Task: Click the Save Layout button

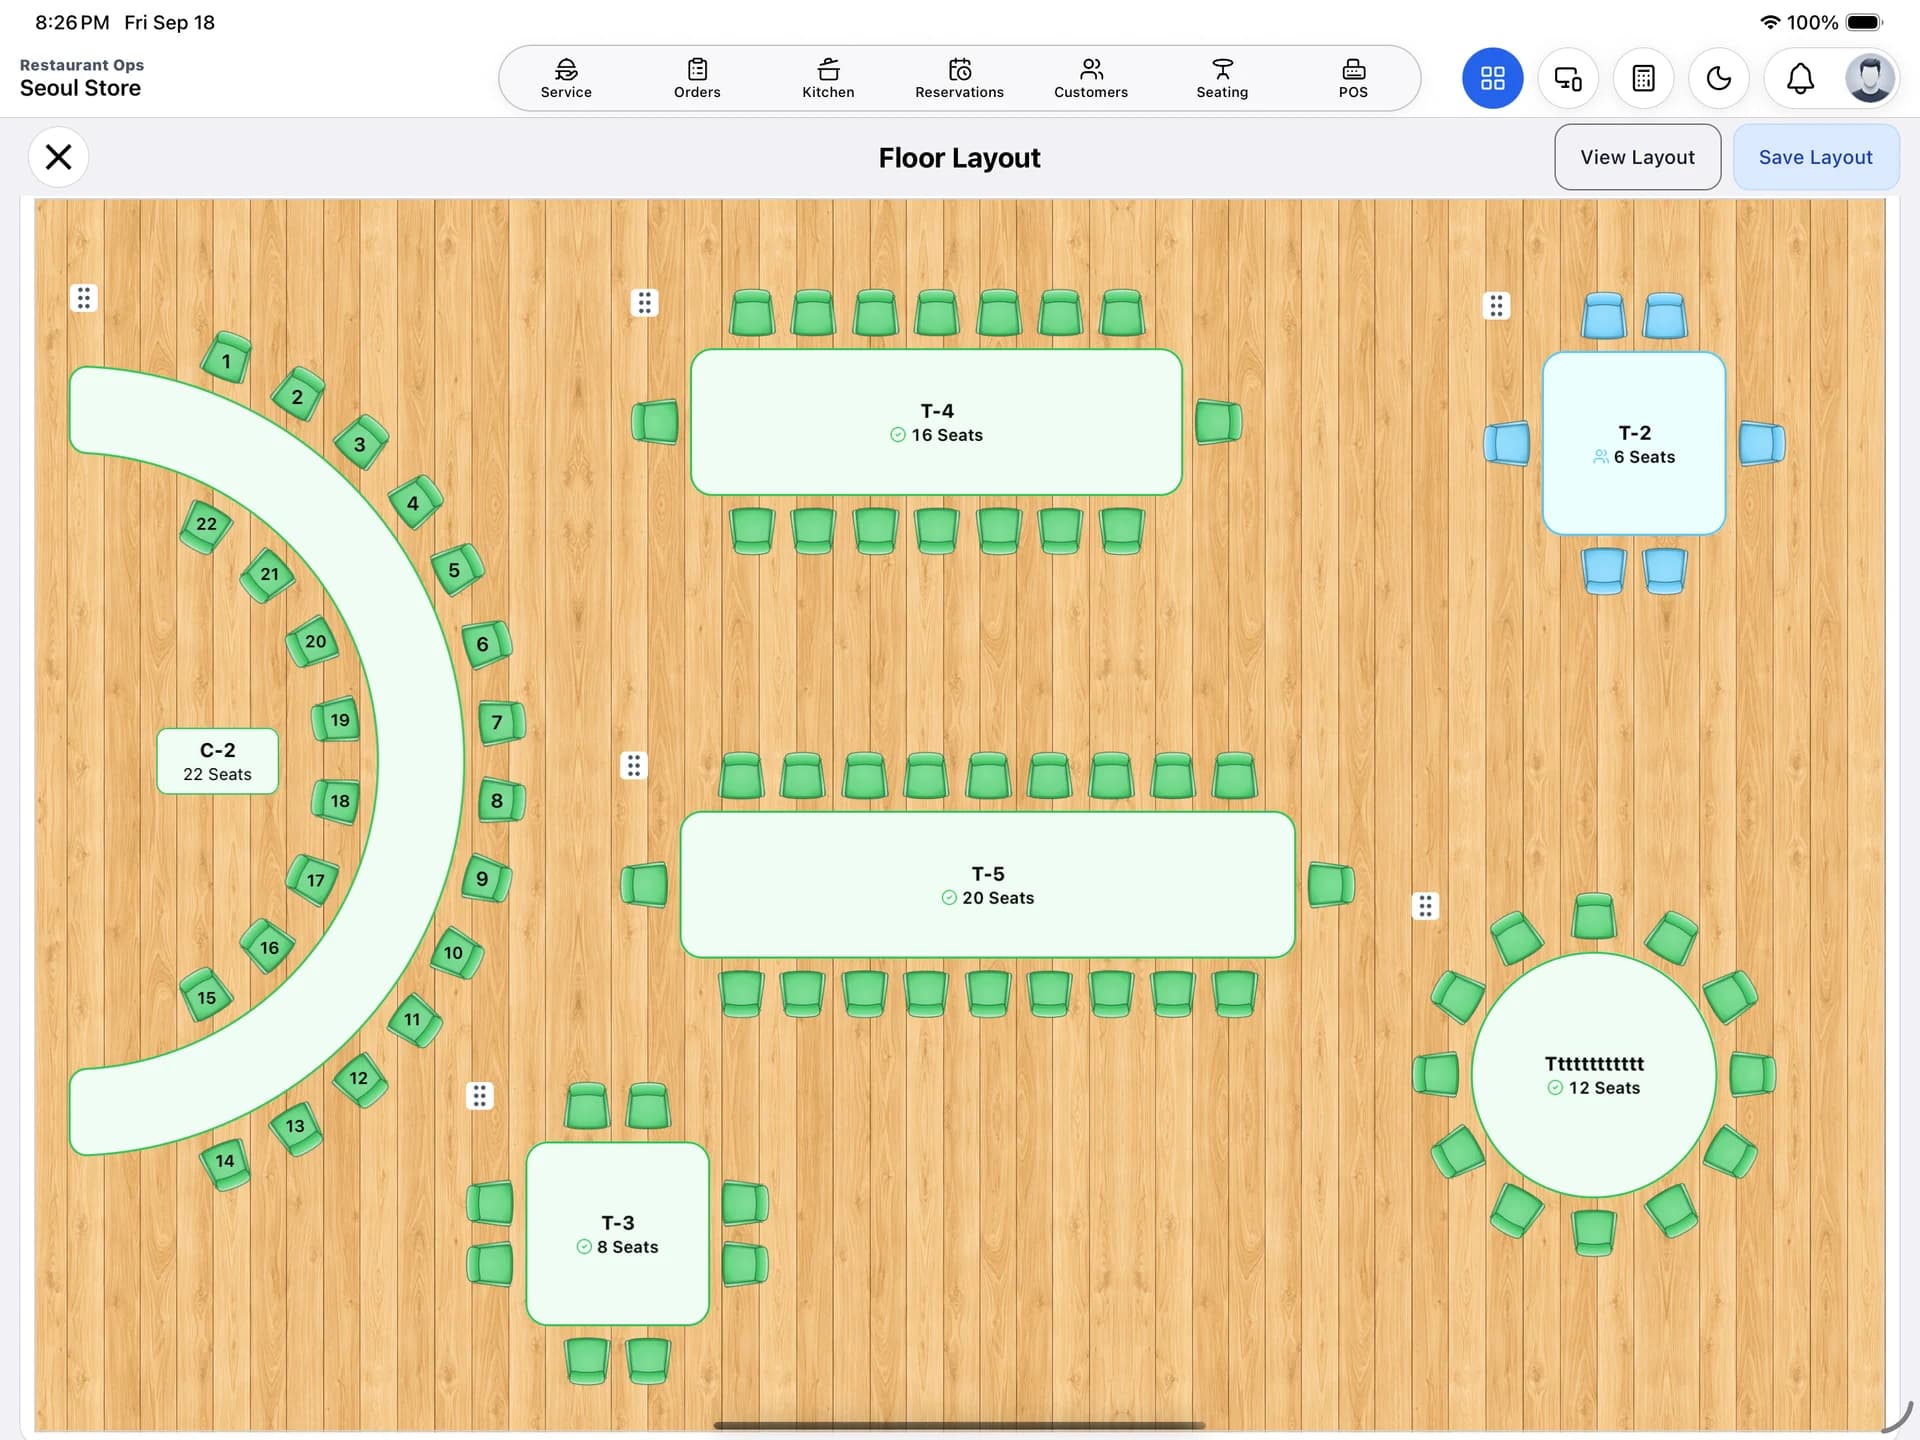Action: tap(1815, 157)
